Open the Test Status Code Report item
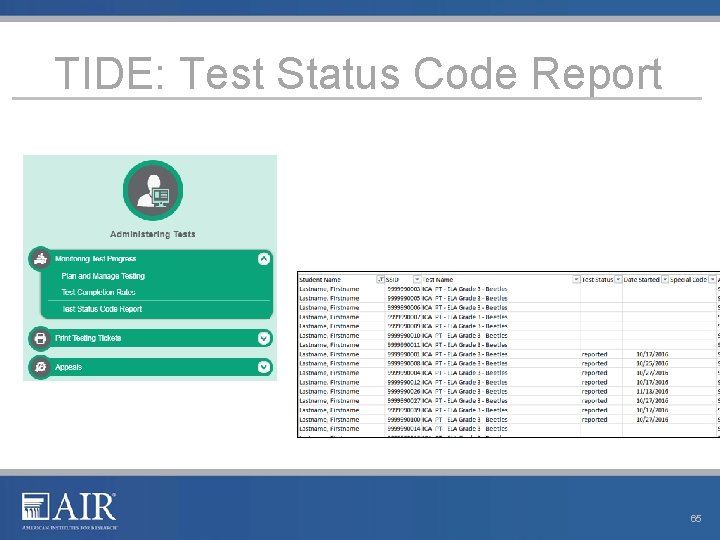Screen dimensions: 720x540 click(x=102, y=309)
